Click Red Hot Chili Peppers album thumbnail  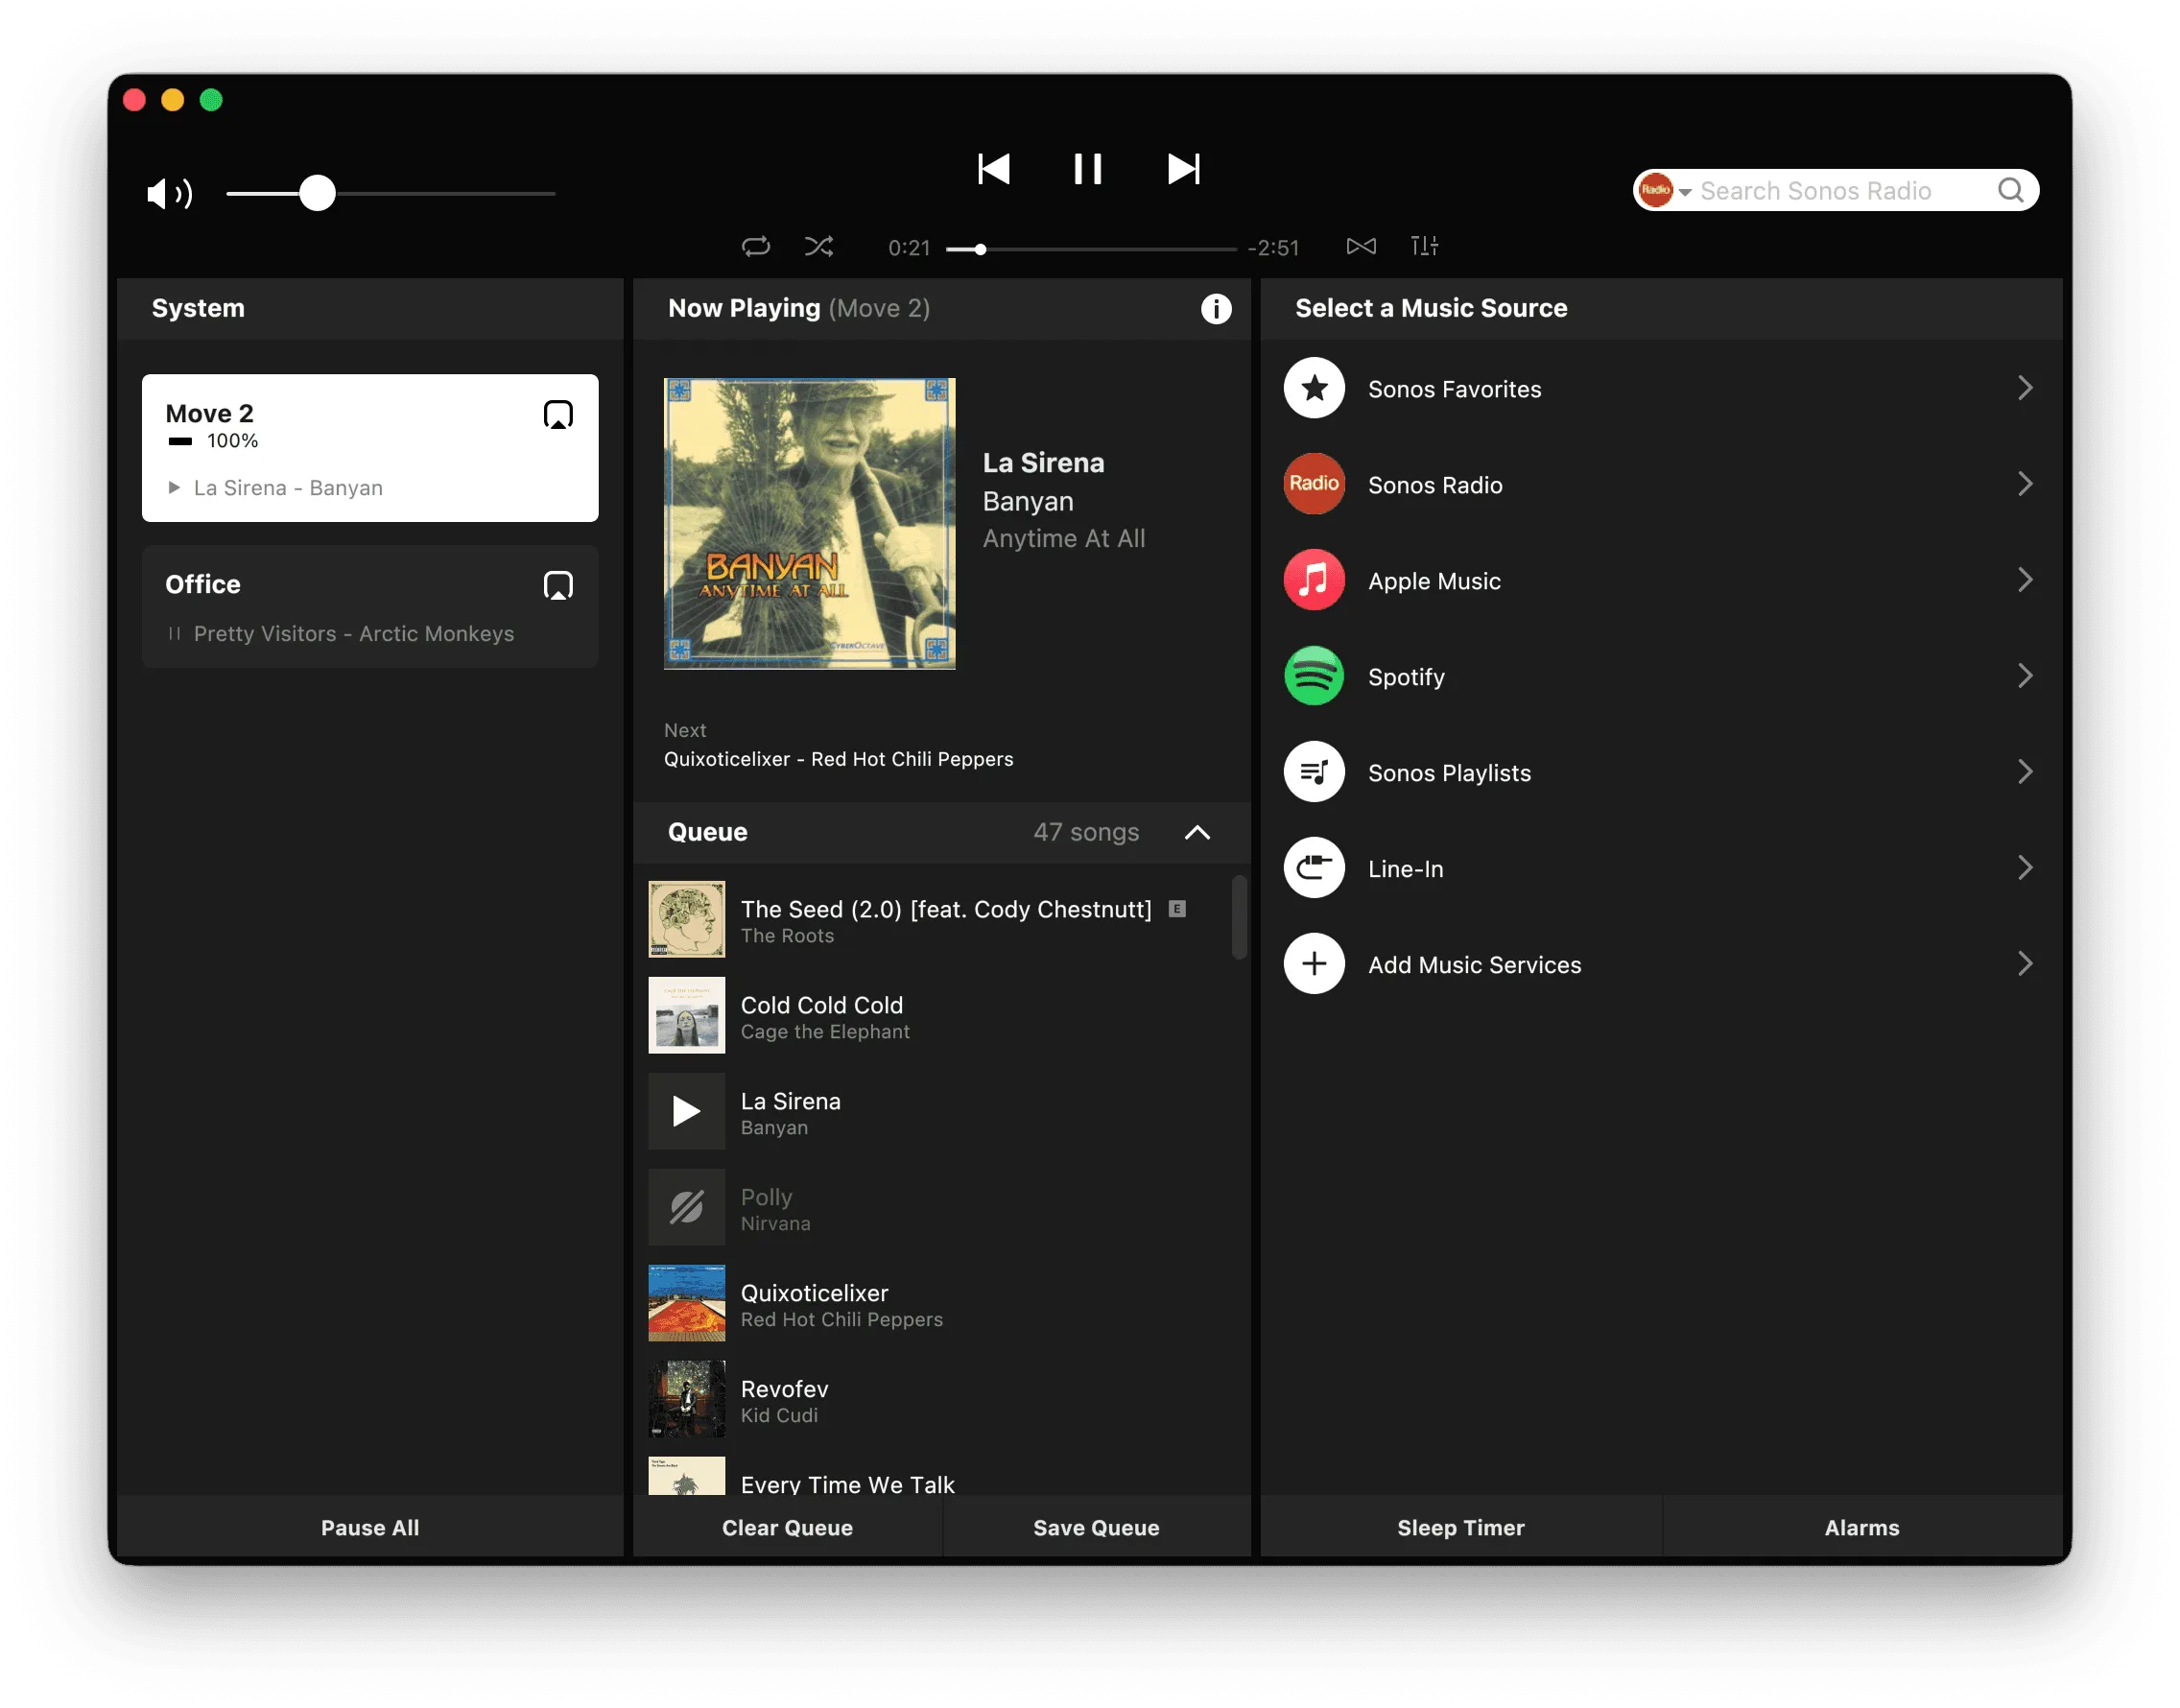[686, 1304]
